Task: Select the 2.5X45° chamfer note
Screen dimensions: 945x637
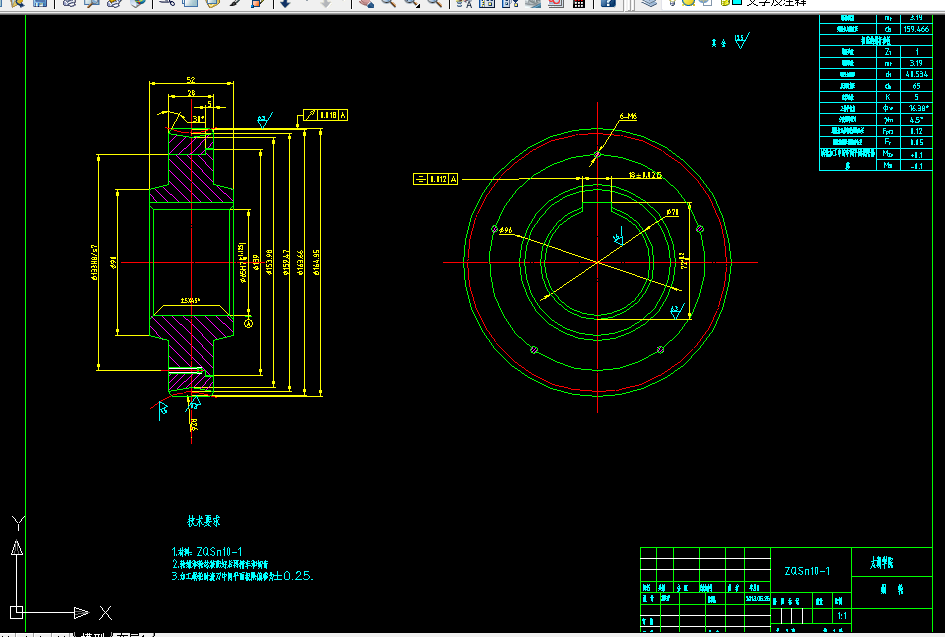Action: pyautogui.click(x=190, y=300)
